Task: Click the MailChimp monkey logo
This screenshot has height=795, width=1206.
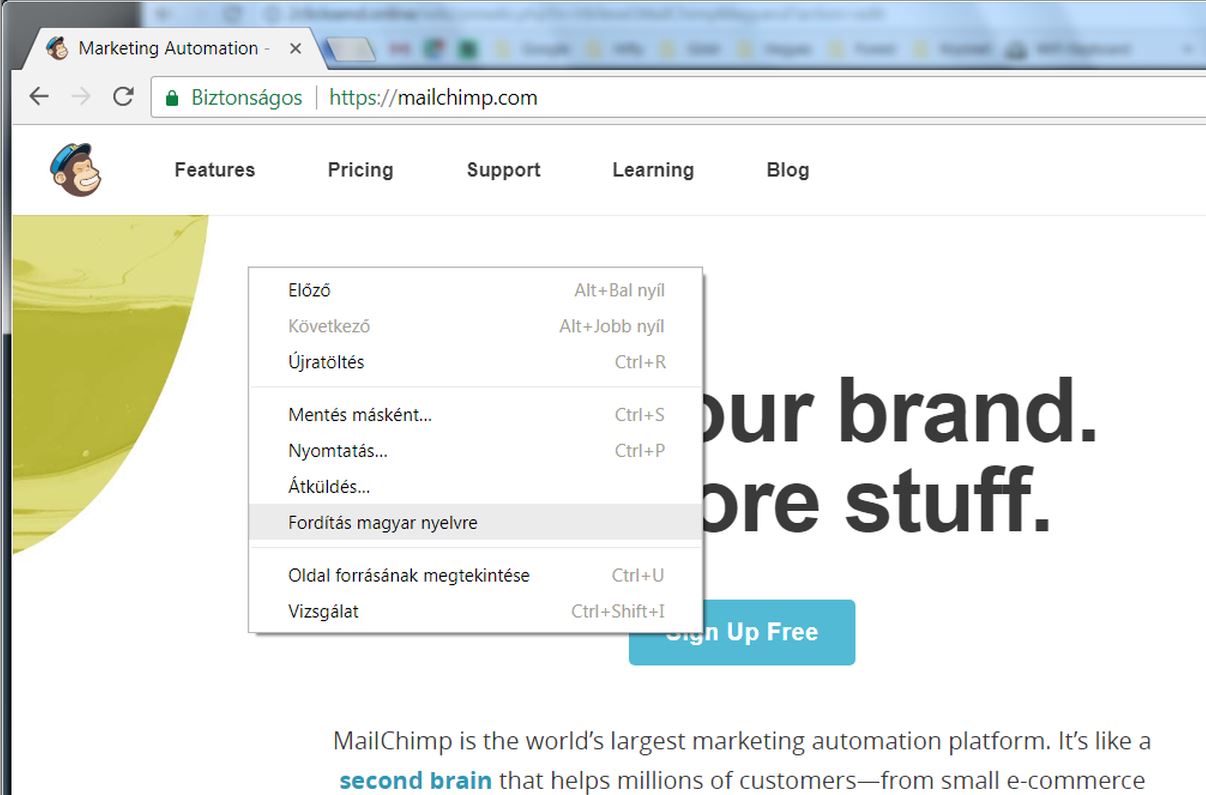Action: point(76,170)
